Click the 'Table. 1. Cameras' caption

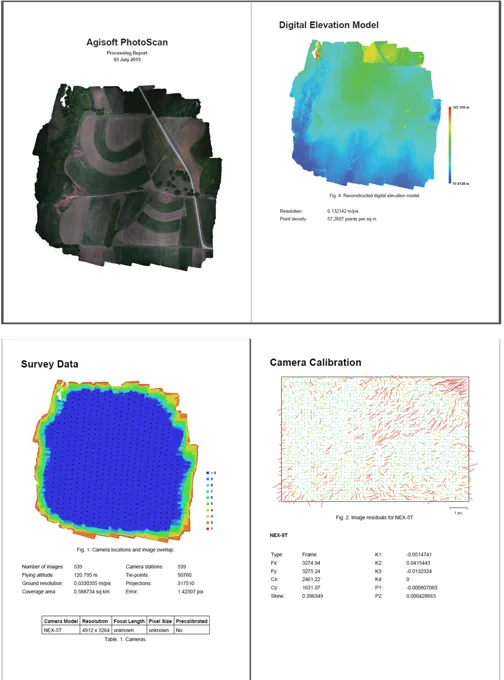click(125, 639)
